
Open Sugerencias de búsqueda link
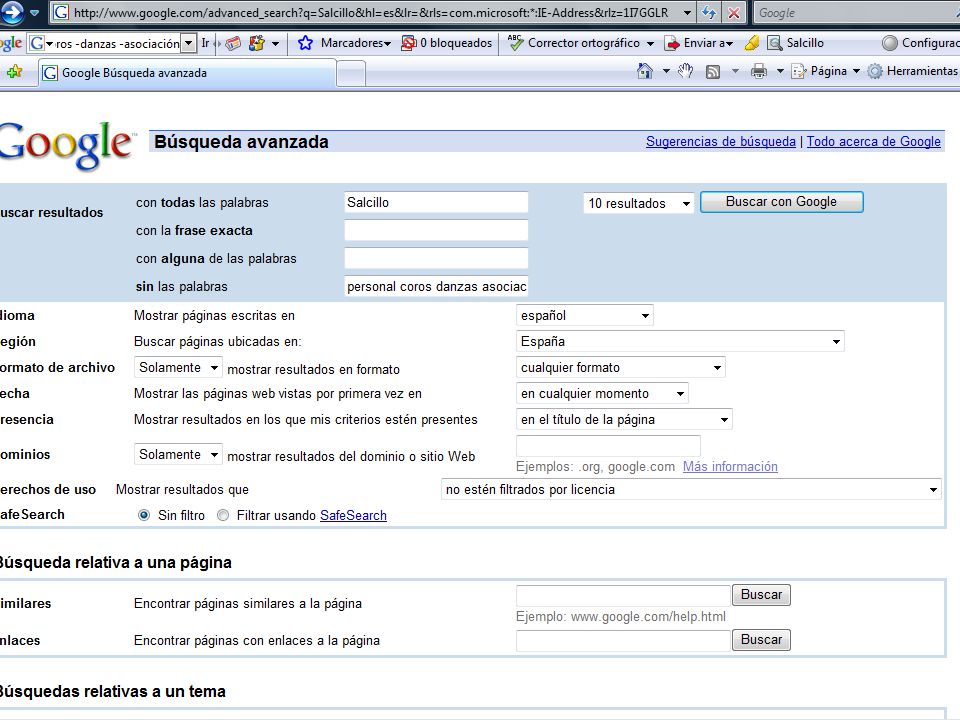point(721,141)
